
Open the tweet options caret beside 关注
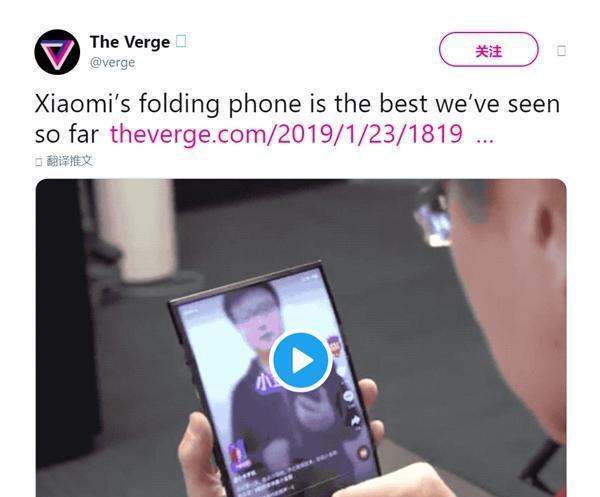[561, 51]
